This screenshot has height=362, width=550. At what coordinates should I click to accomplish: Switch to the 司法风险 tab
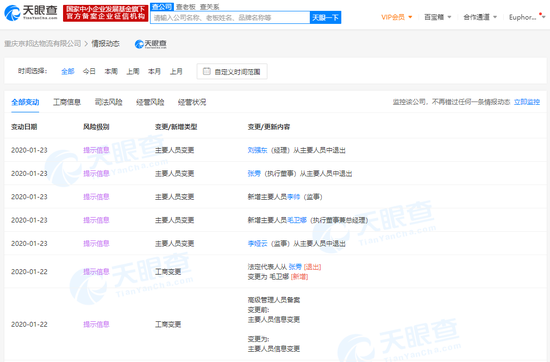coord(108,102)
